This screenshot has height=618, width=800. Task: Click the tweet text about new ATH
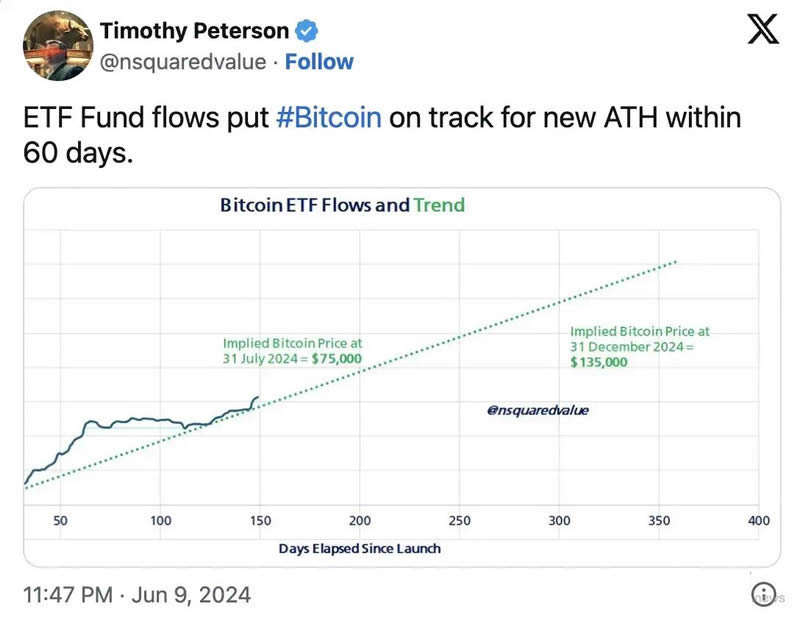point(382,135)
